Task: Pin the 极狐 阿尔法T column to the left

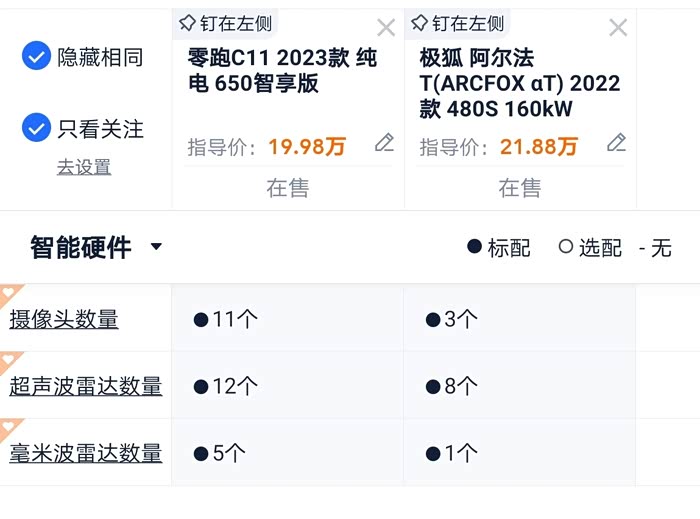Action: (x=458, y=23)
